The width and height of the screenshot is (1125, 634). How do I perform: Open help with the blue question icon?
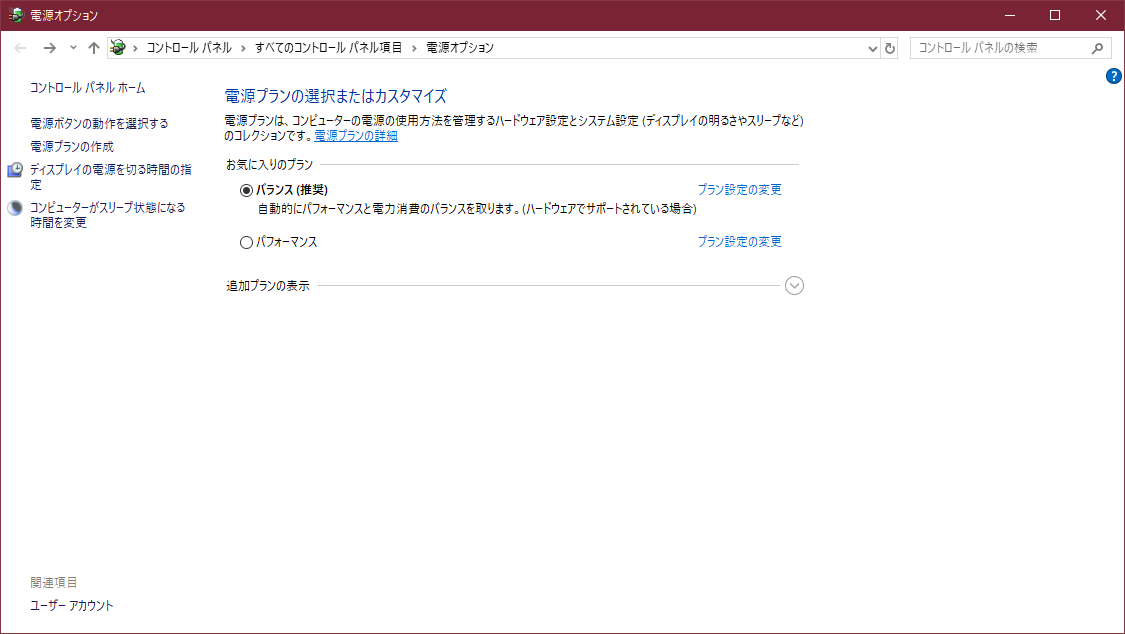[1114, 76]
